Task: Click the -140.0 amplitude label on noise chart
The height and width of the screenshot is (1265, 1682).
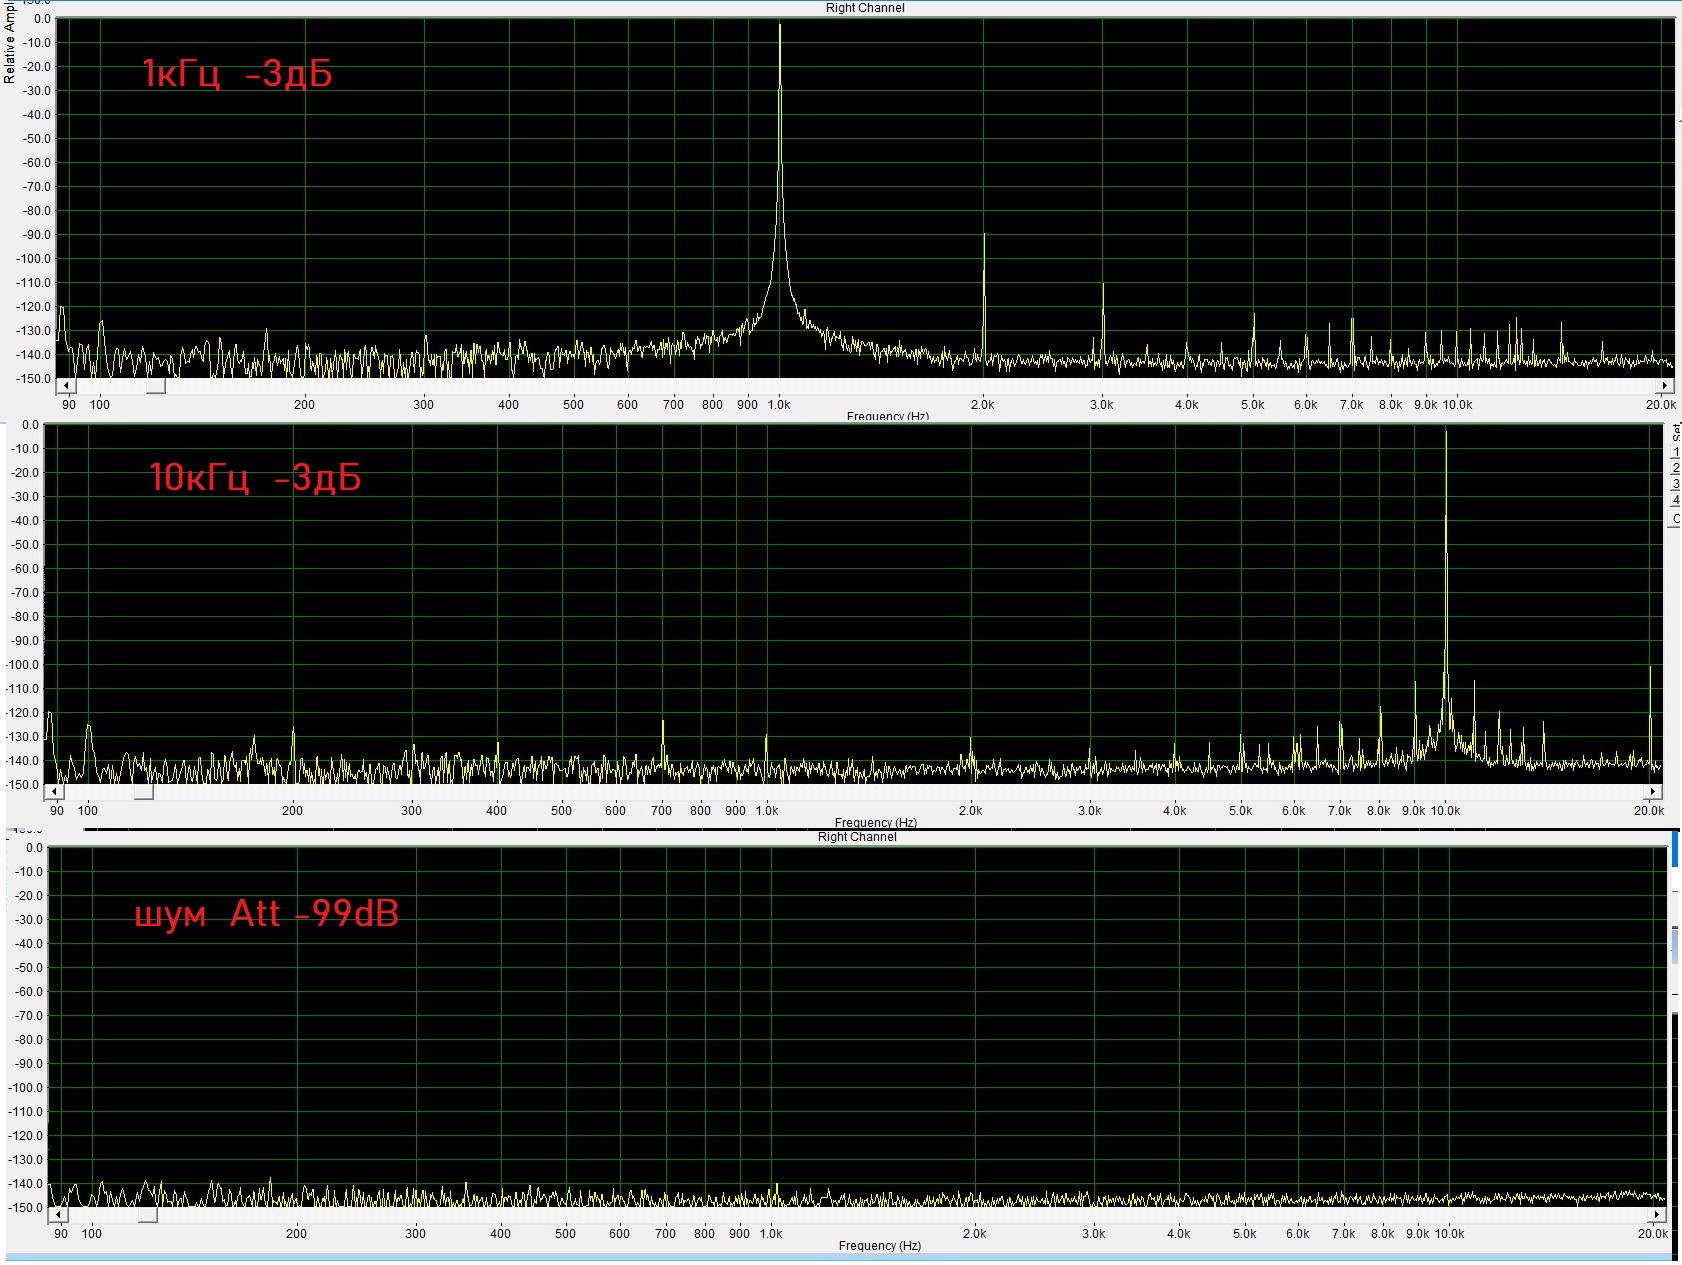Action: tap(26, 1184)
